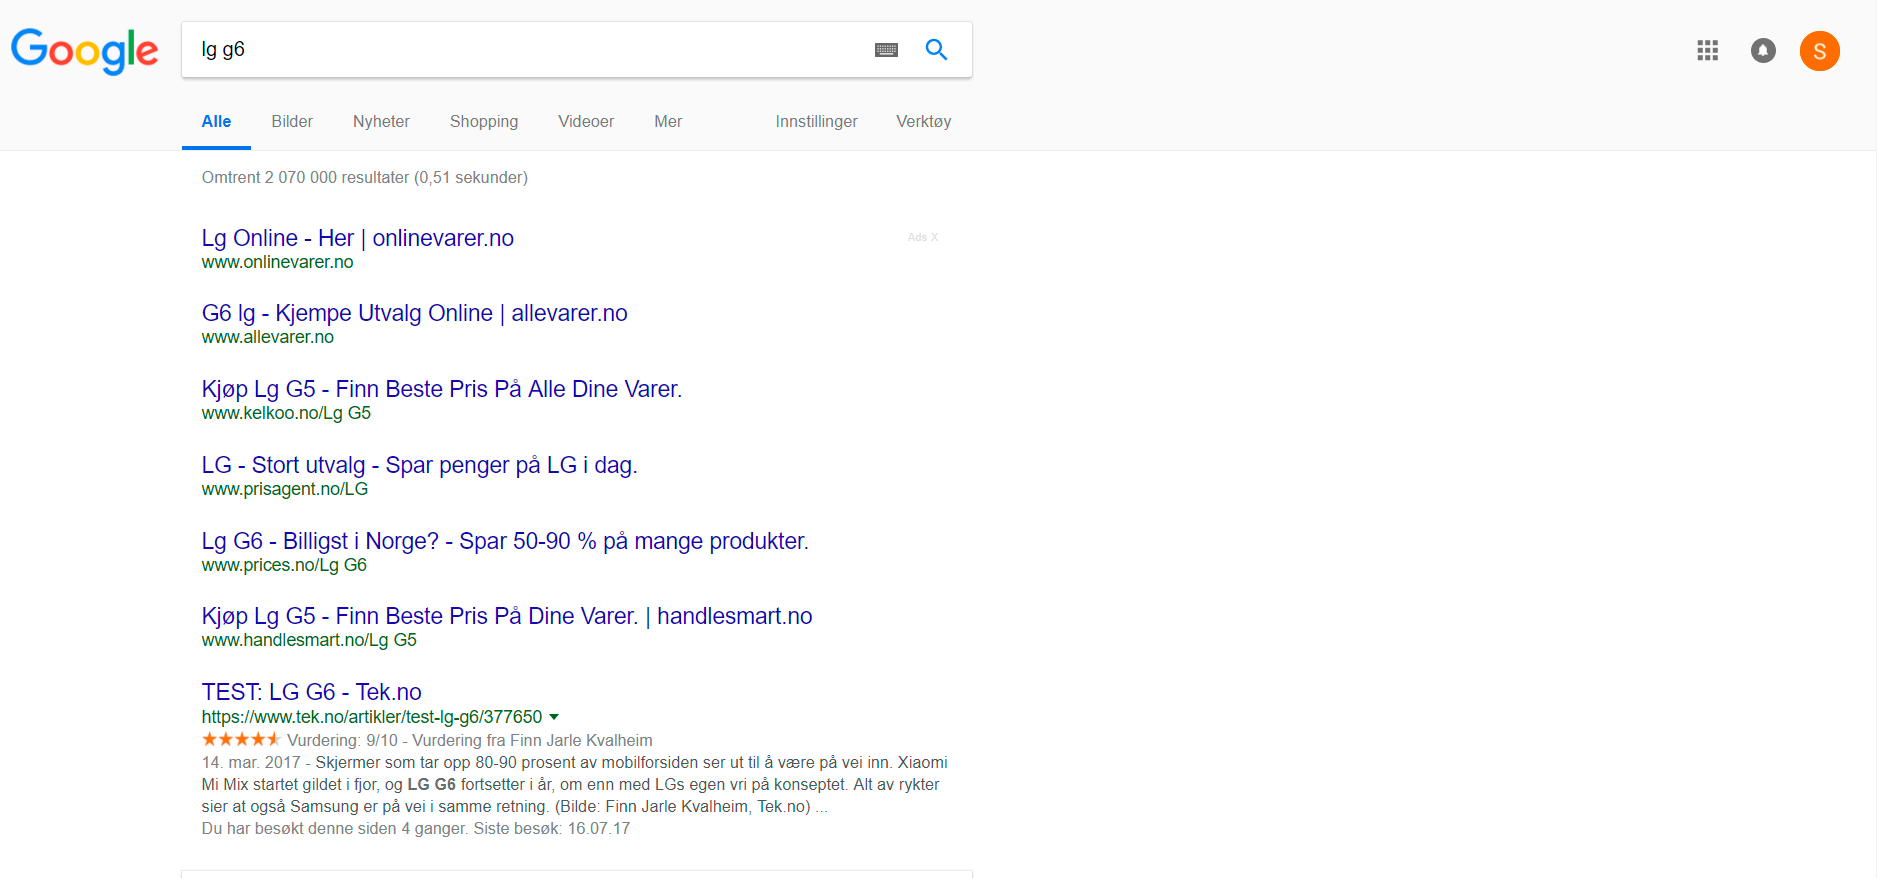Click the www.prisagent.no/LG URL
1877x878 pixels.
point(285,489)
